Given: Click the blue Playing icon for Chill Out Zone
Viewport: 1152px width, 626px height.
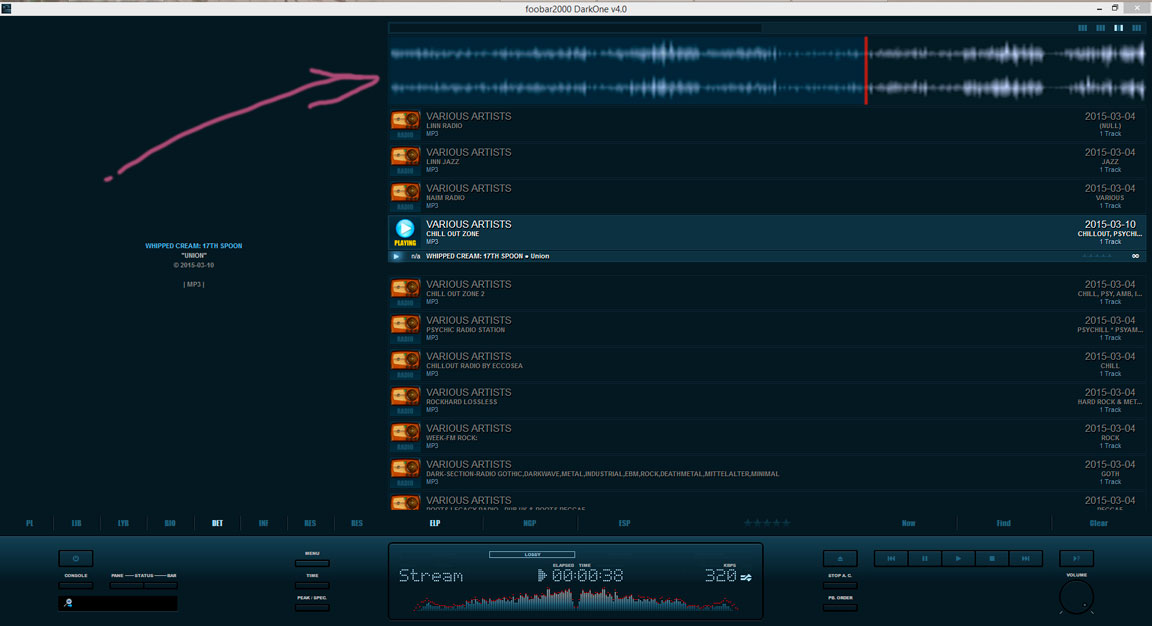Looking at the screenshot, I should pos(405,230).
